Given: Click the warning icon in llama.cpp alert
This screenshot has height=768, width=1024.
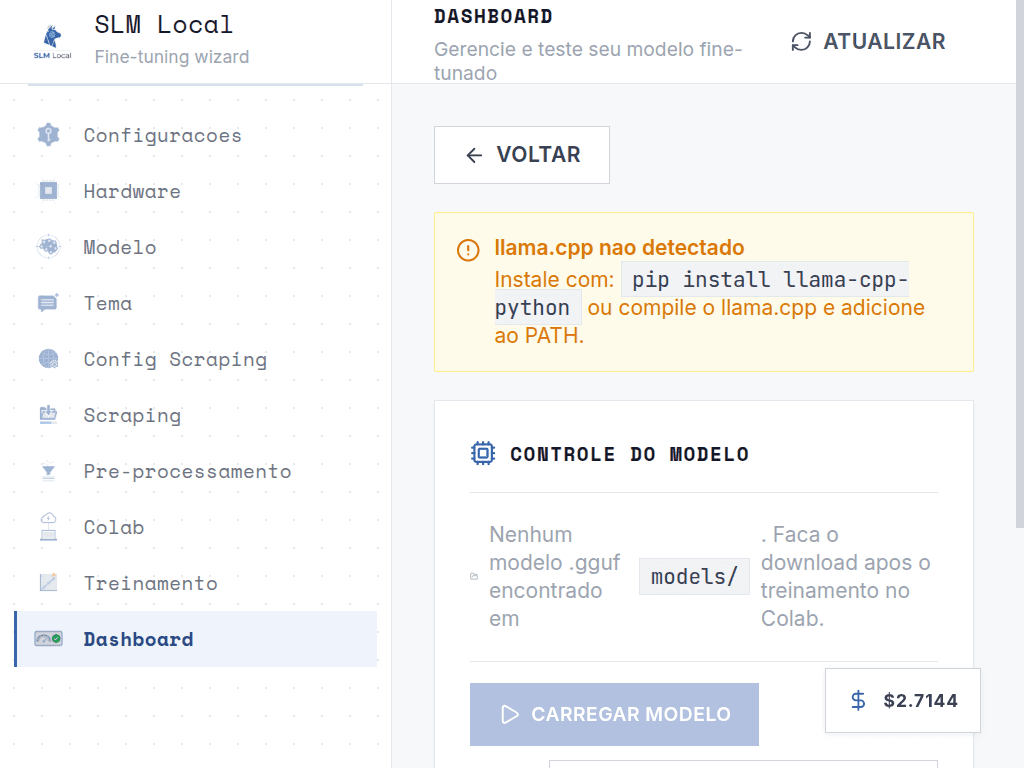Looking at the screenshot, I should [468, 250].
